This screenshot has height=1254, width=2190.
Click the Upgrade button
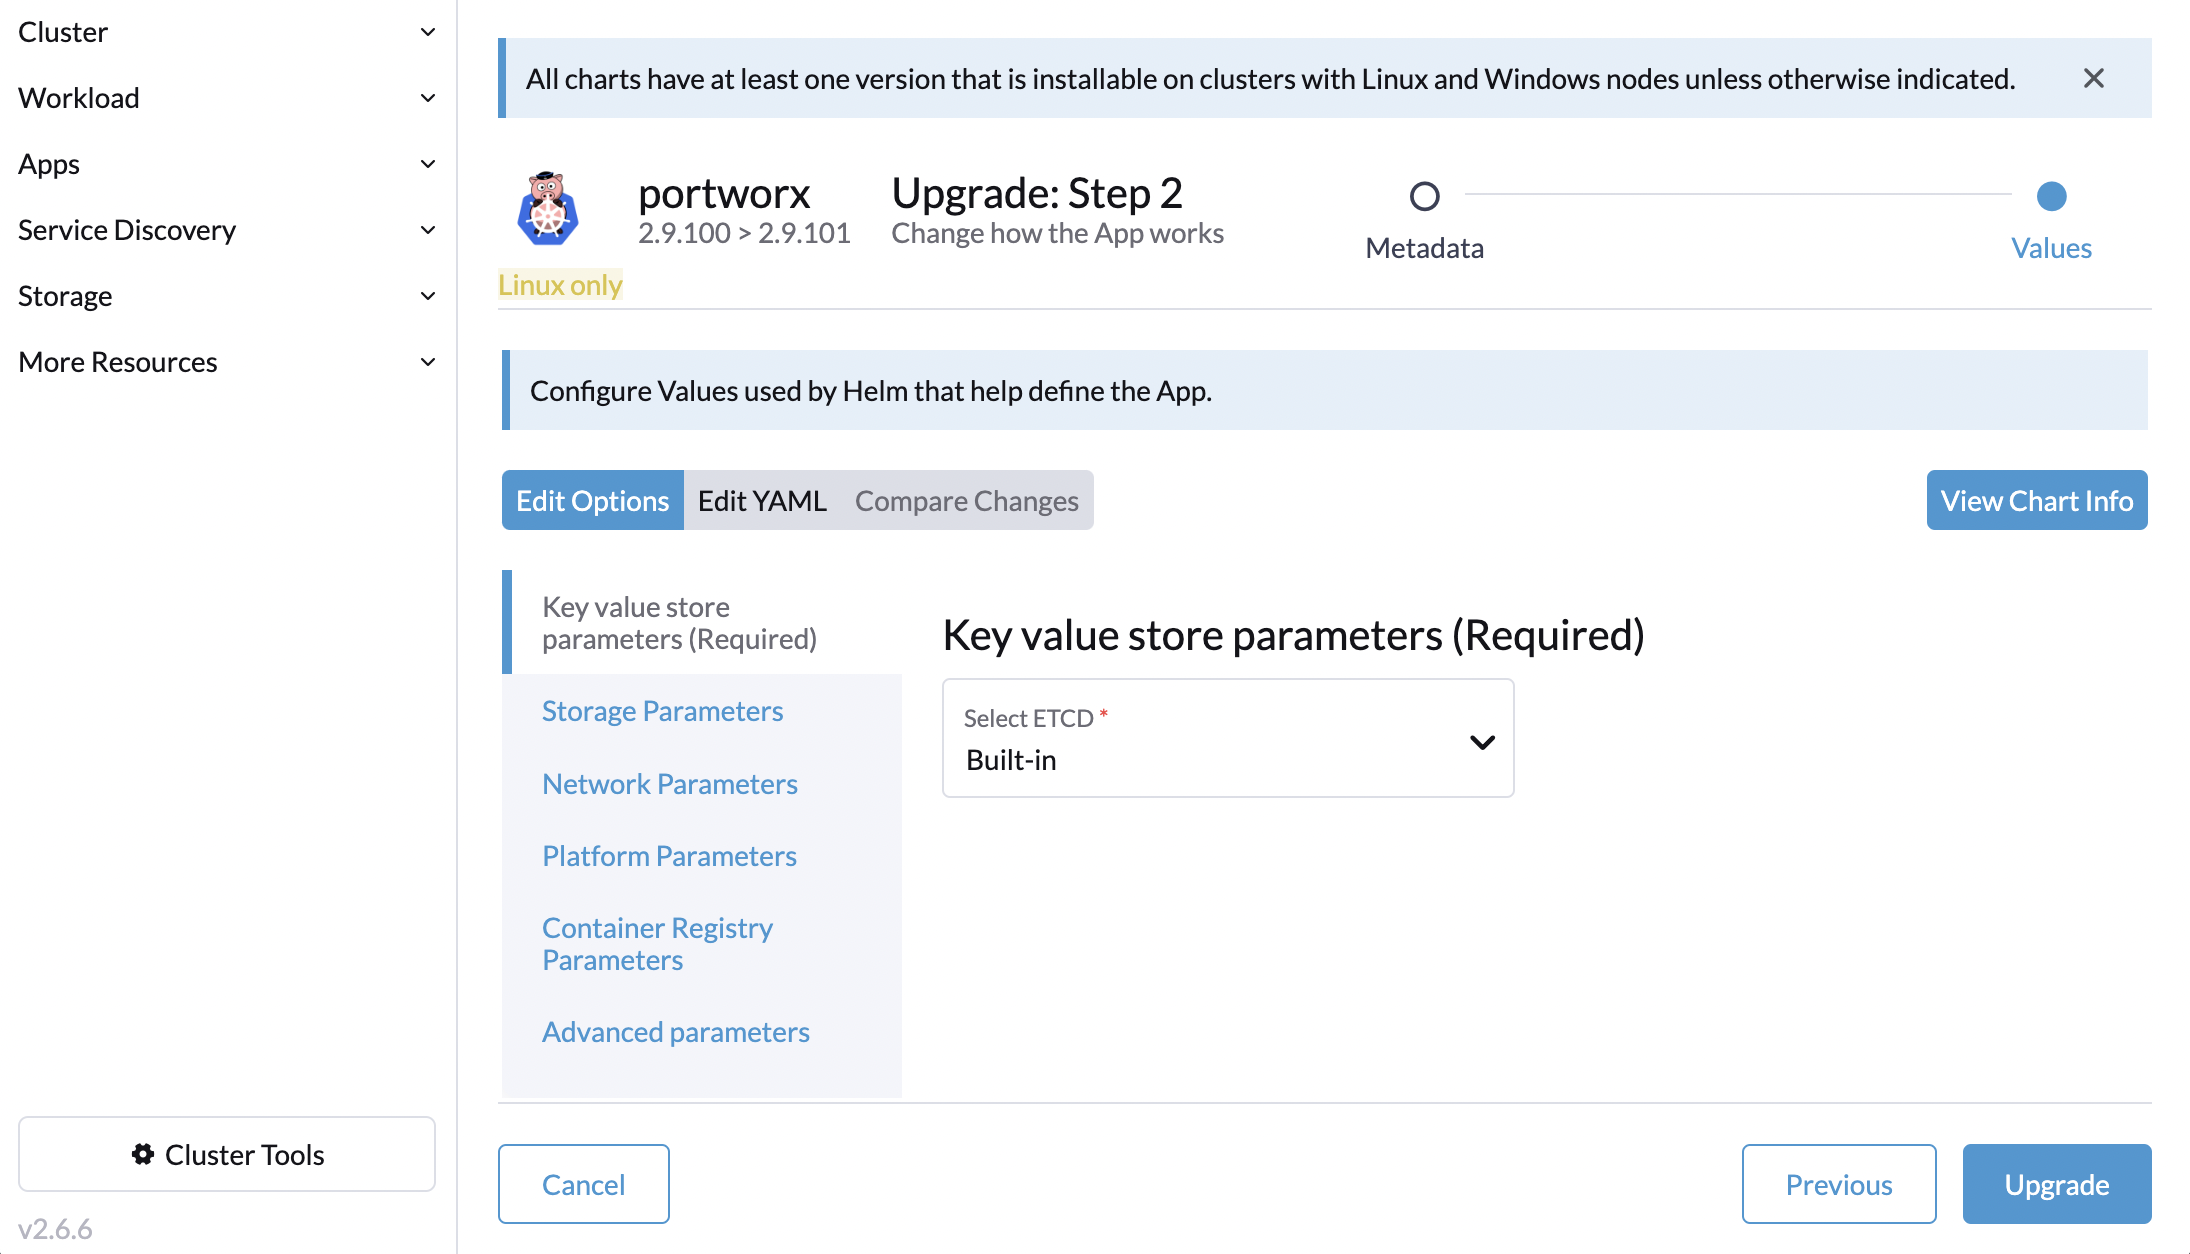pyautogui.click(x=2057, y=1184)
